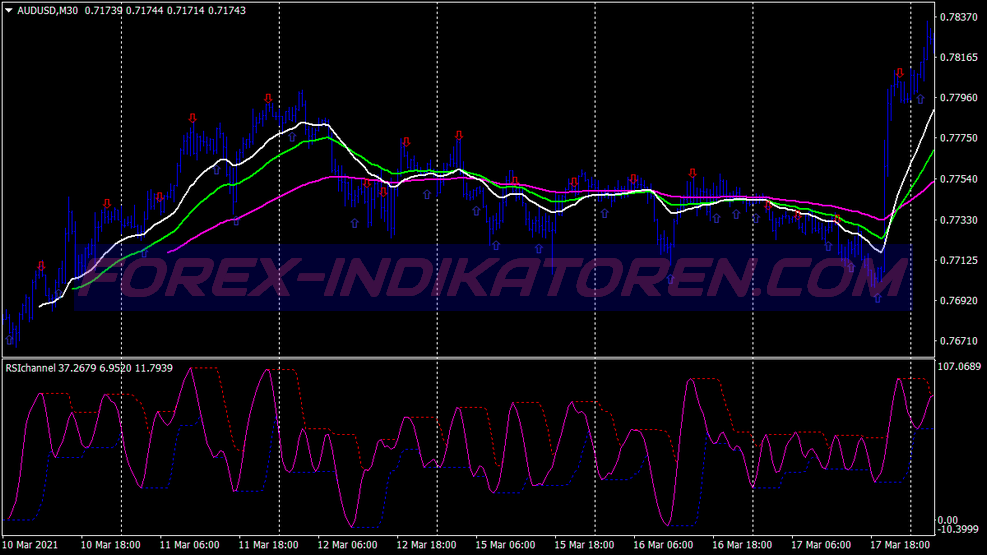Select the 0.77125 price axis label
Screen dimensions: 987x555
click(x=959, y=260)
